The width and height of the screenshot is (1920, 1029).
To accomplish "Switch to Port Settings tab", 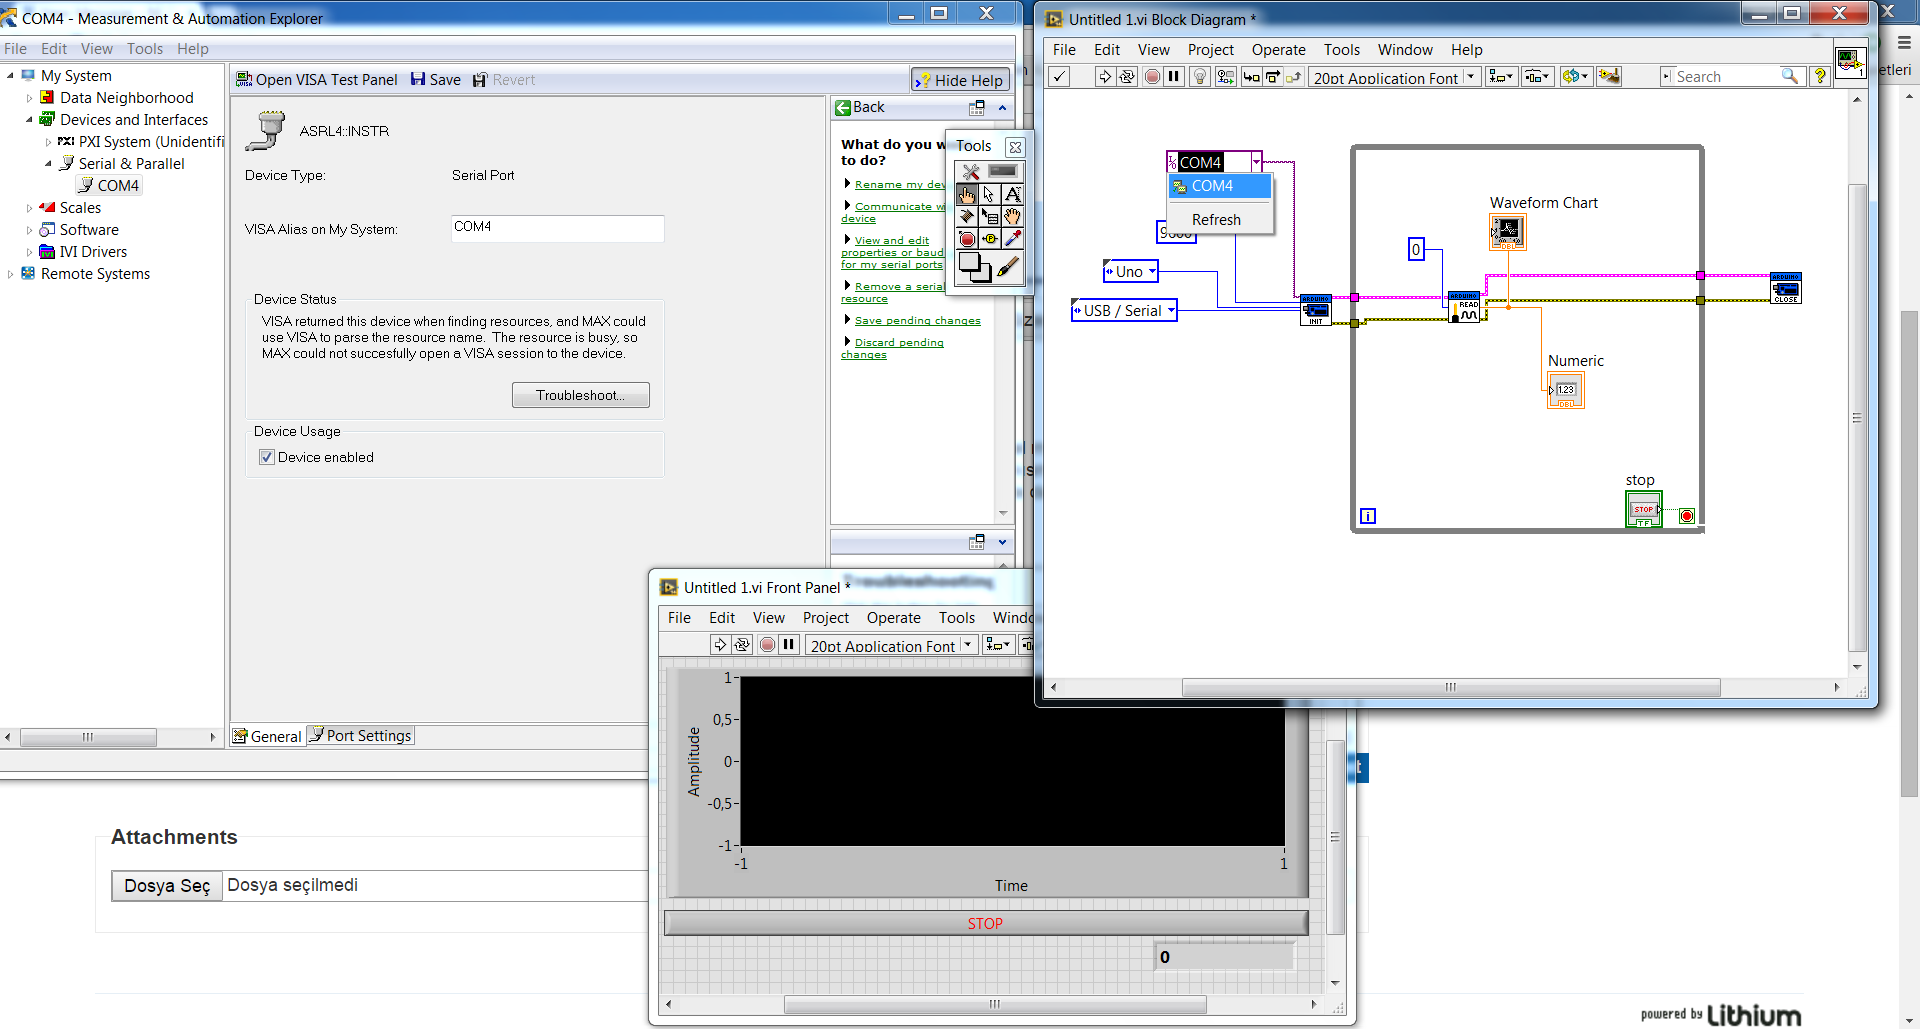I will tap(360, 736).
